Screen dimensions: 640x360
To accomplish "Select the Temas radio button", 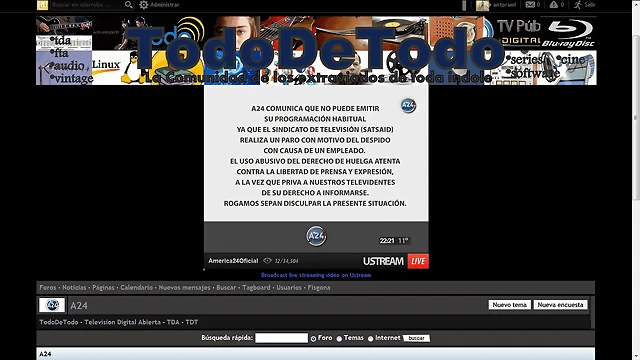I will pos(339,339).
